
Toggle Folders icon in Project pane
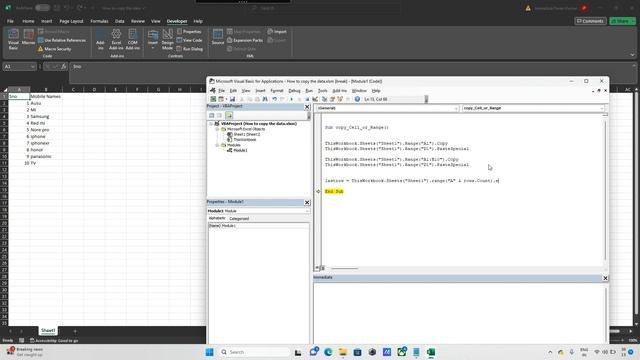229,116
